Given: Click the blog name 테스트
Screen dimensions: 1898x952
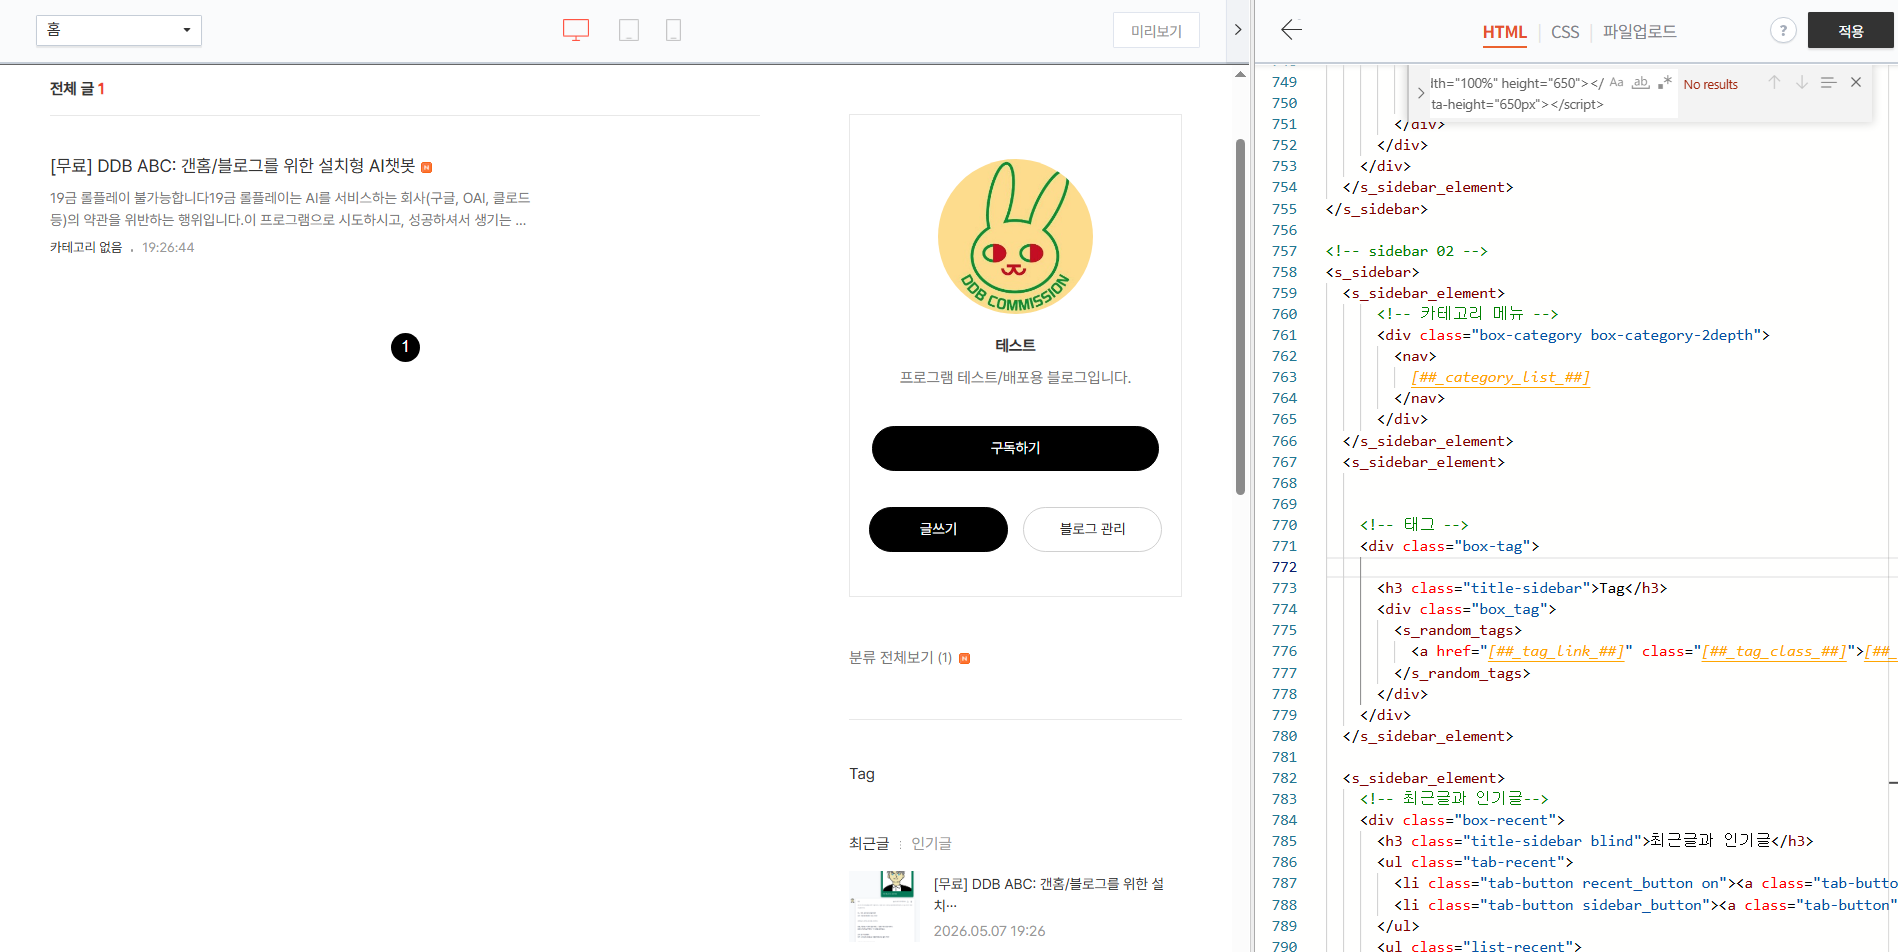Looking at the screenshot, I should coord(1015,345).
